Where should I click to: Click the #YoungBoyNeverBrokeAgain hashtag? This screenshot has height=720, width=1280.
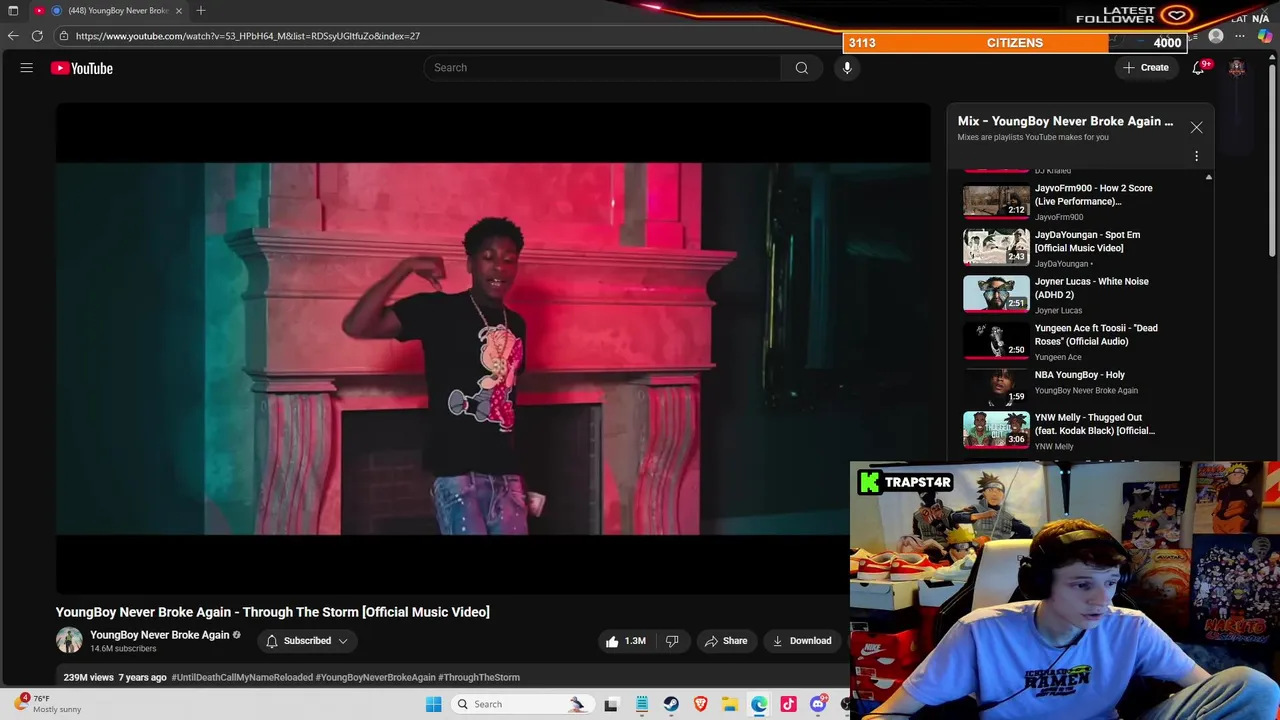point(375,677)
